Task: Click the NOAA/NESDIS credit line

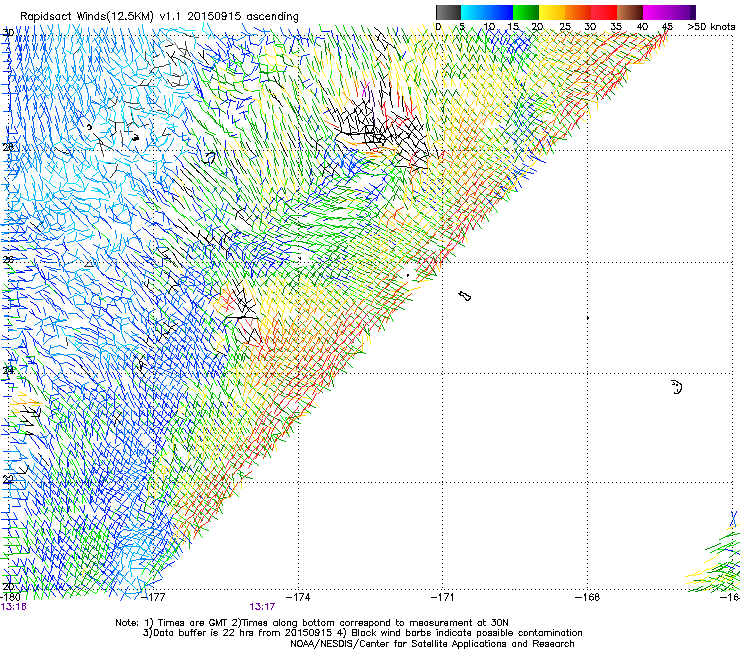Action: point(432,644)
